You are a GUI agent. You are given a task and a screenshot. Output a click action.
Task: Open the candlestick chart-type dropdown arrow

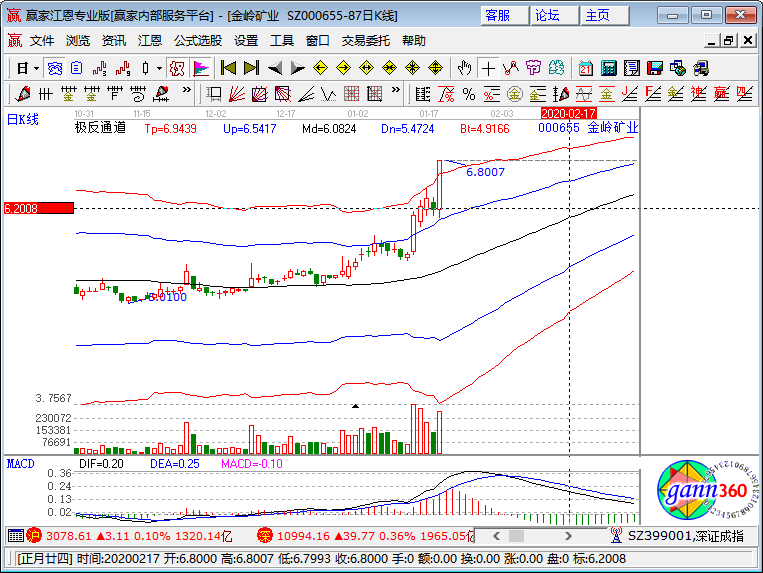coord(159,68)
